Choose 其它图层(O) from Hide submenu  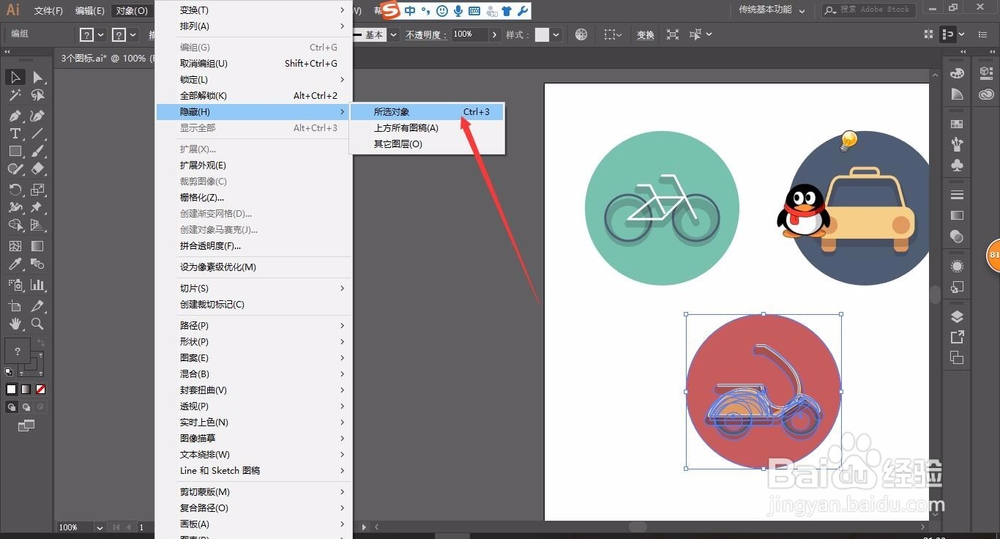coord(428,144)
